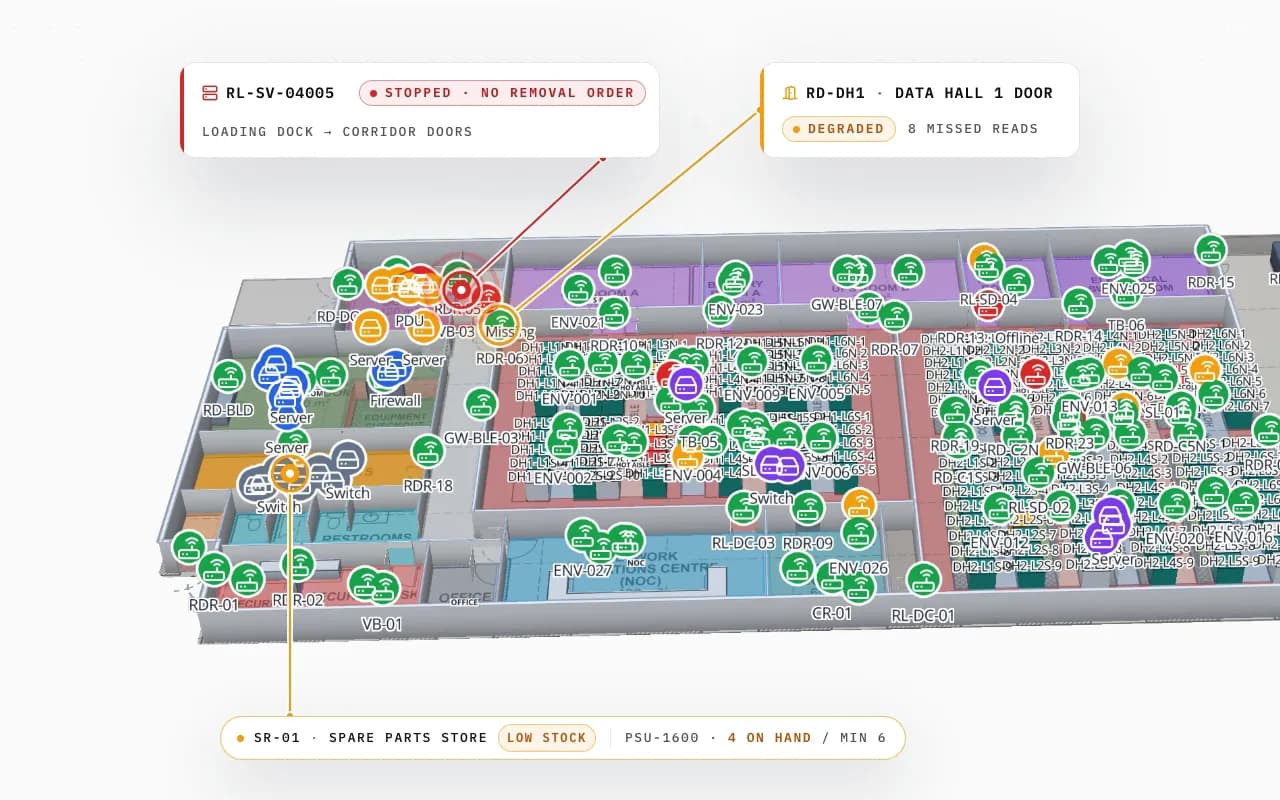Click the '4 ON HAND' stock text
The height and width of the screenshot is (800, 1280).
pyautogui.click(x=770, y=738)
